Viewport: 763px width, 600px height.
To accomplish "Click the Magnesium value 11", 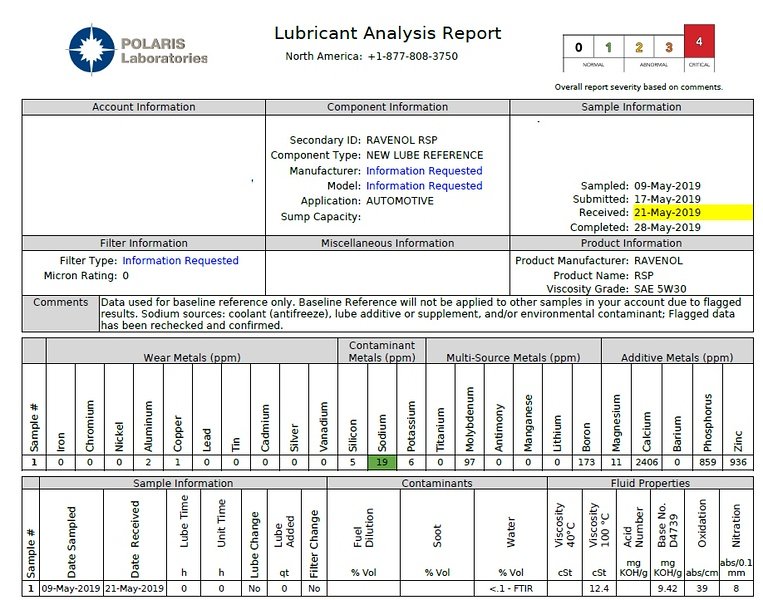I will (x=616, y=462).
